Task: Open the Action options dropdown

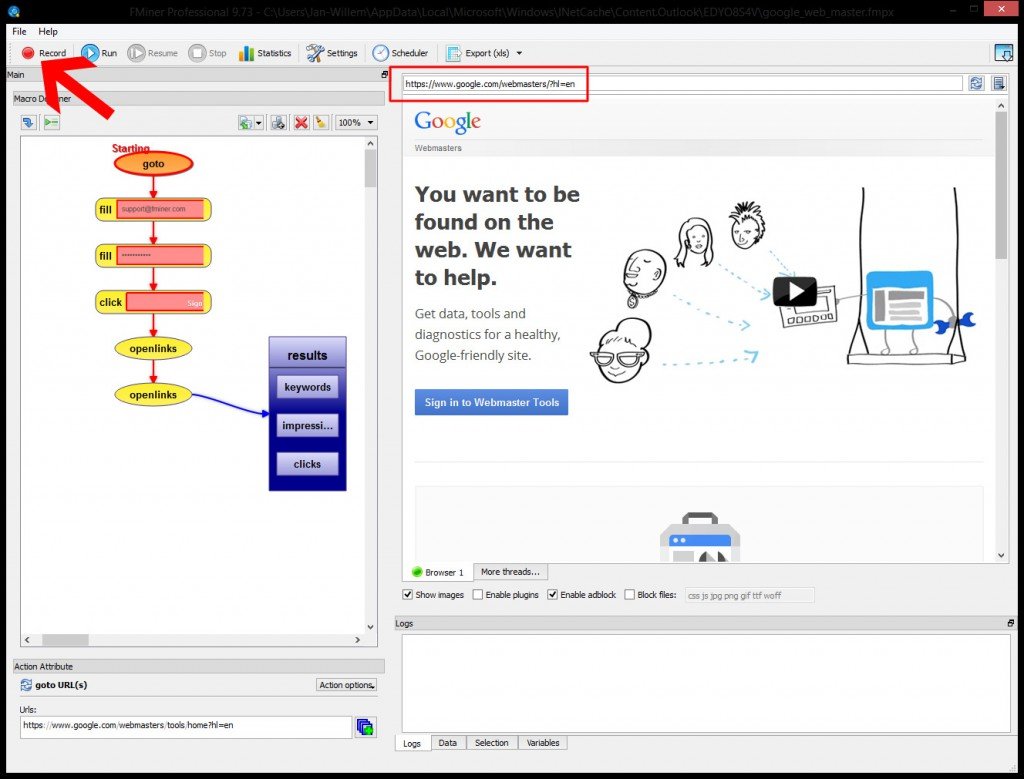Action: click(346, 685)
